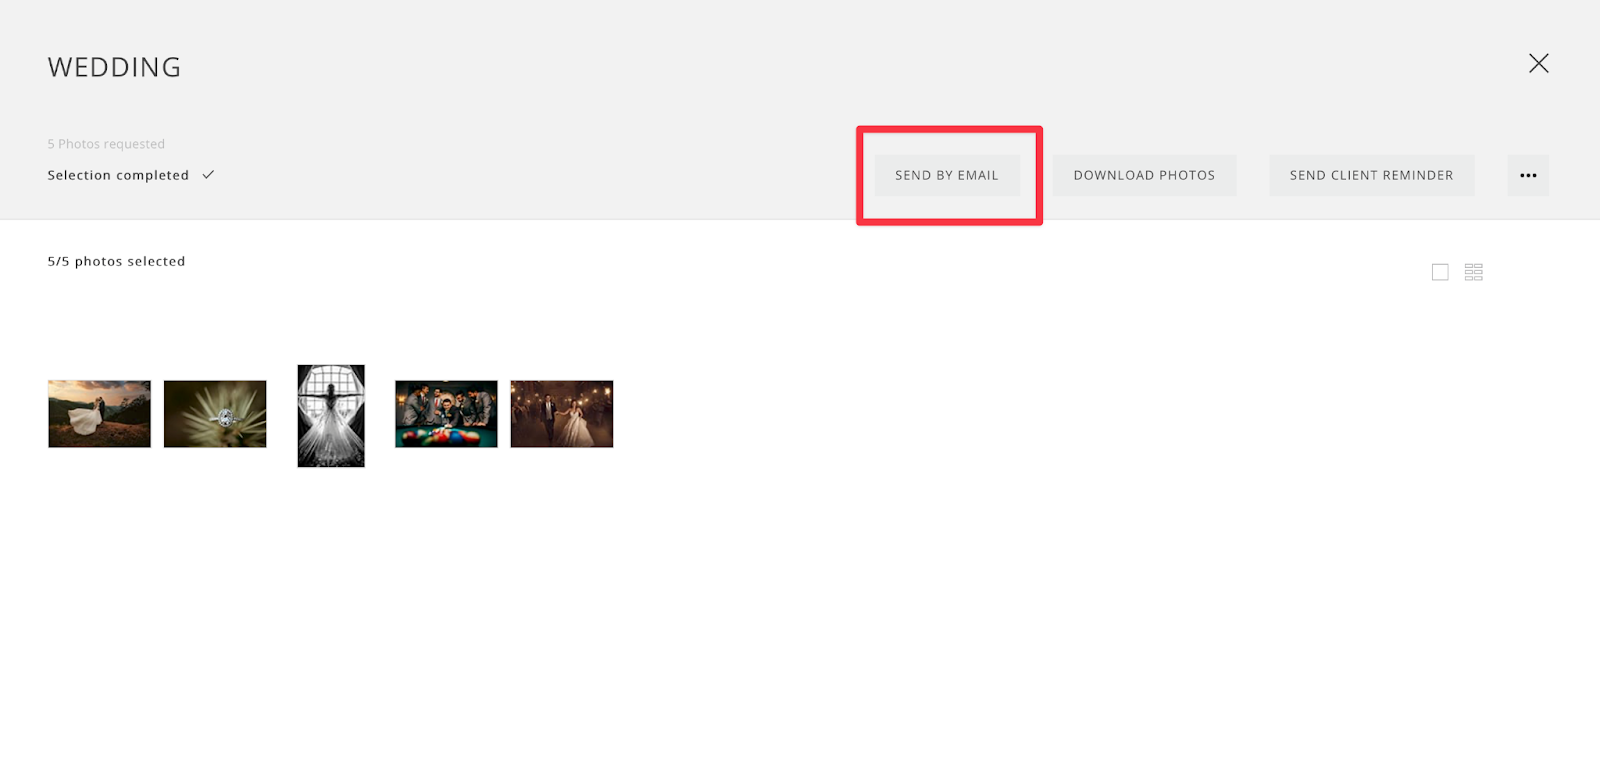This screenshot has height=757, width=1600.
Task: Click the WEDDING gallery title
Action: click(x=114, y=67)
